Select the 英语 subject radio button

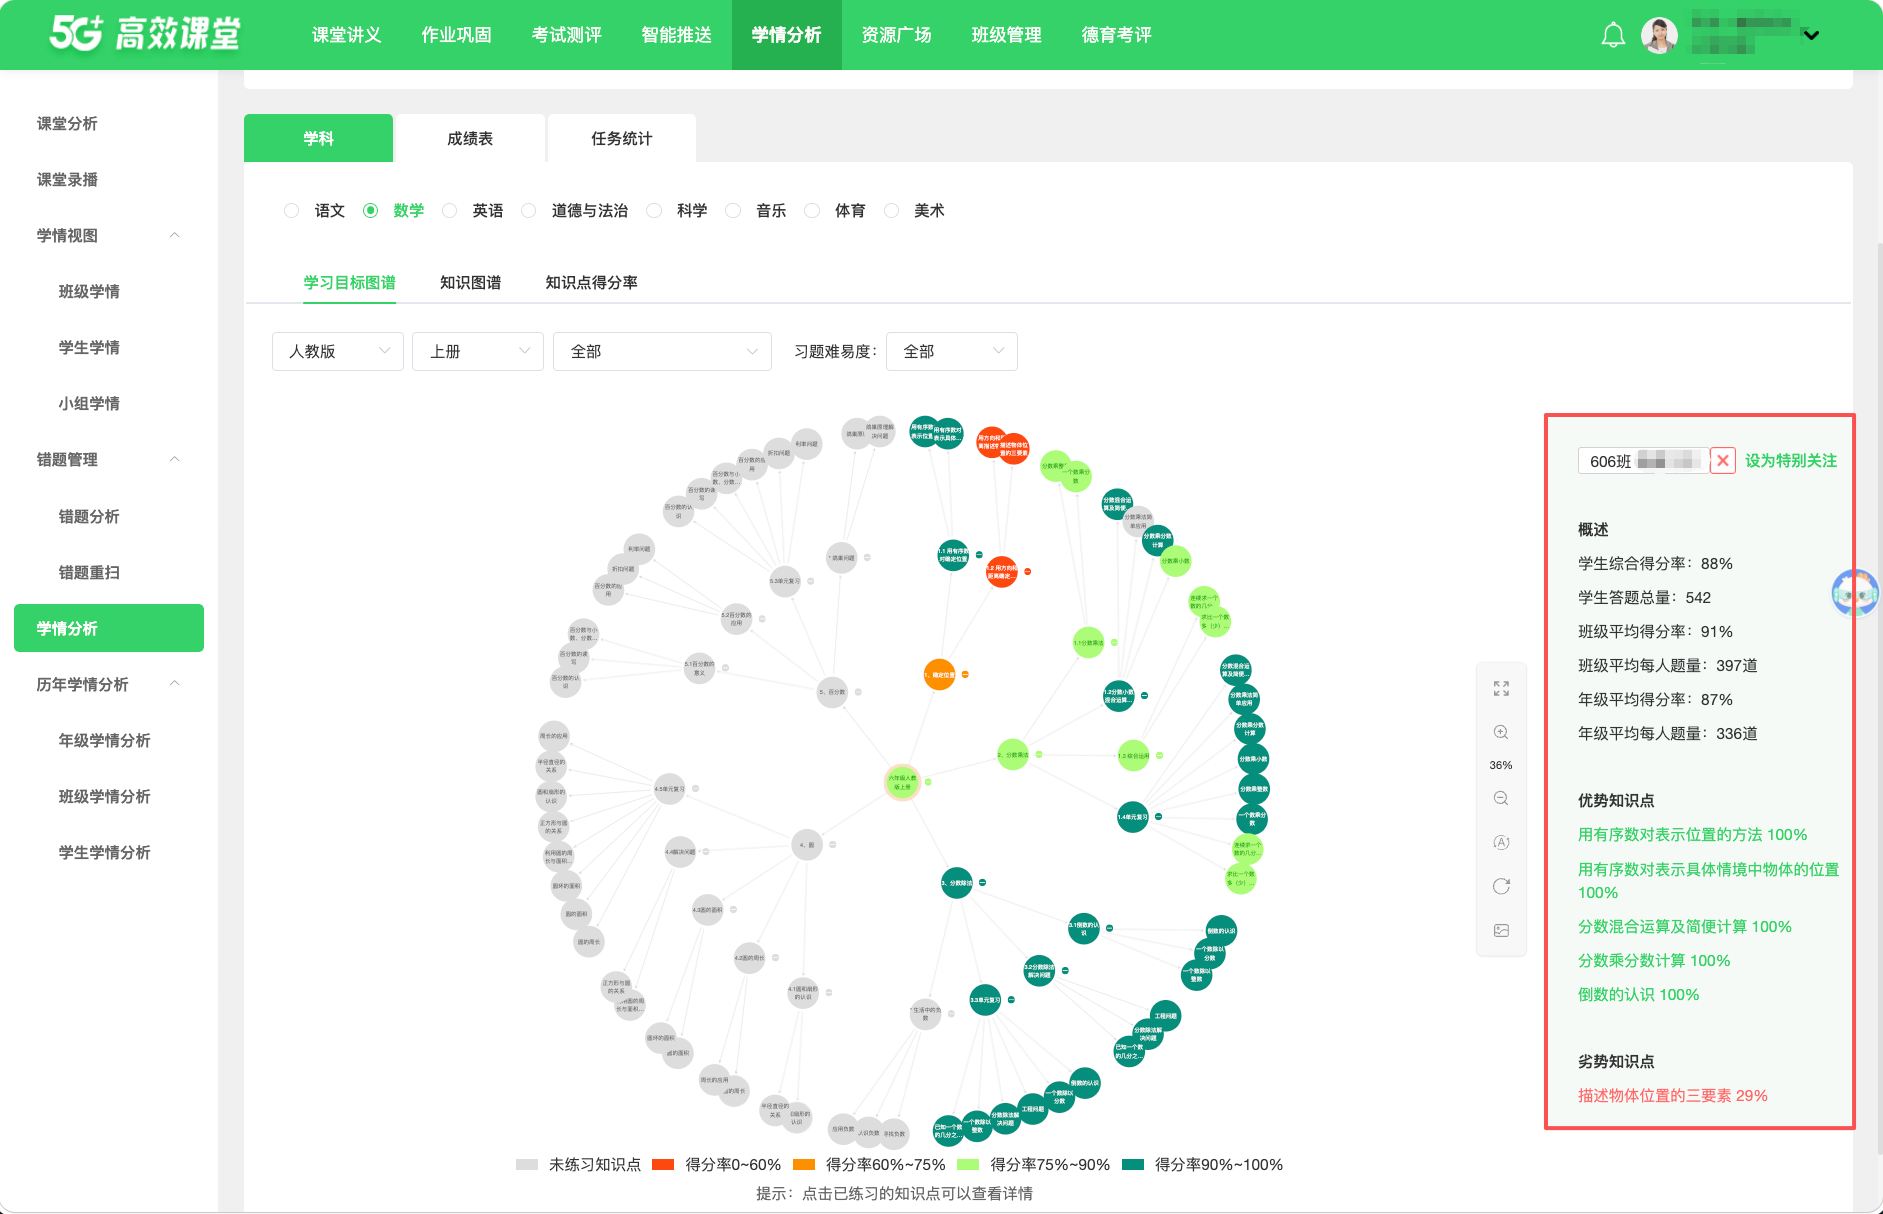[449, 210]
